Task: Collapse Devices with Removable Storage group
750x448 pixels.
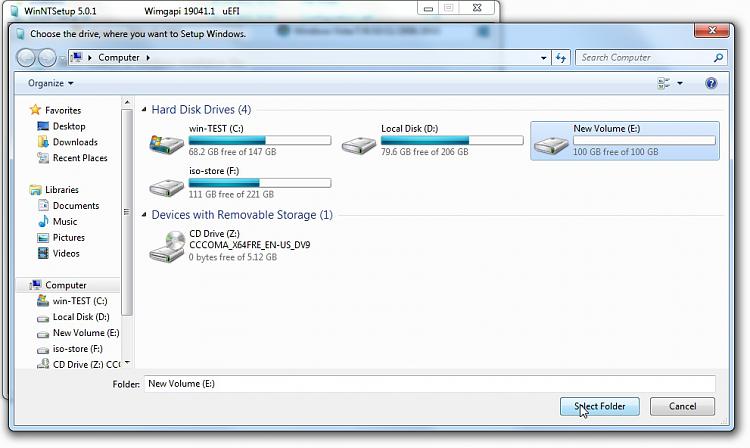Action: coord(144,215)
